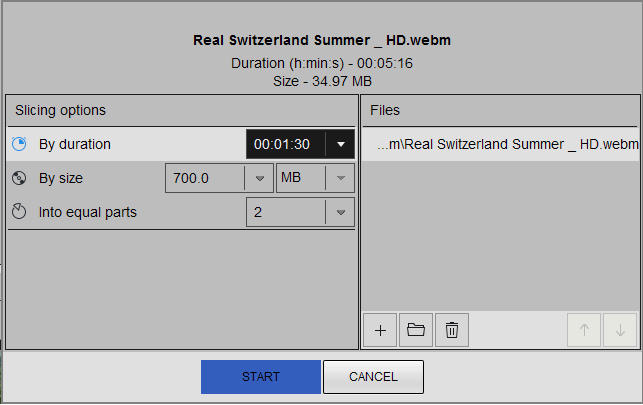
Task: Click the pie icon beside Into equal parts
Action: [x=19, y=212]
